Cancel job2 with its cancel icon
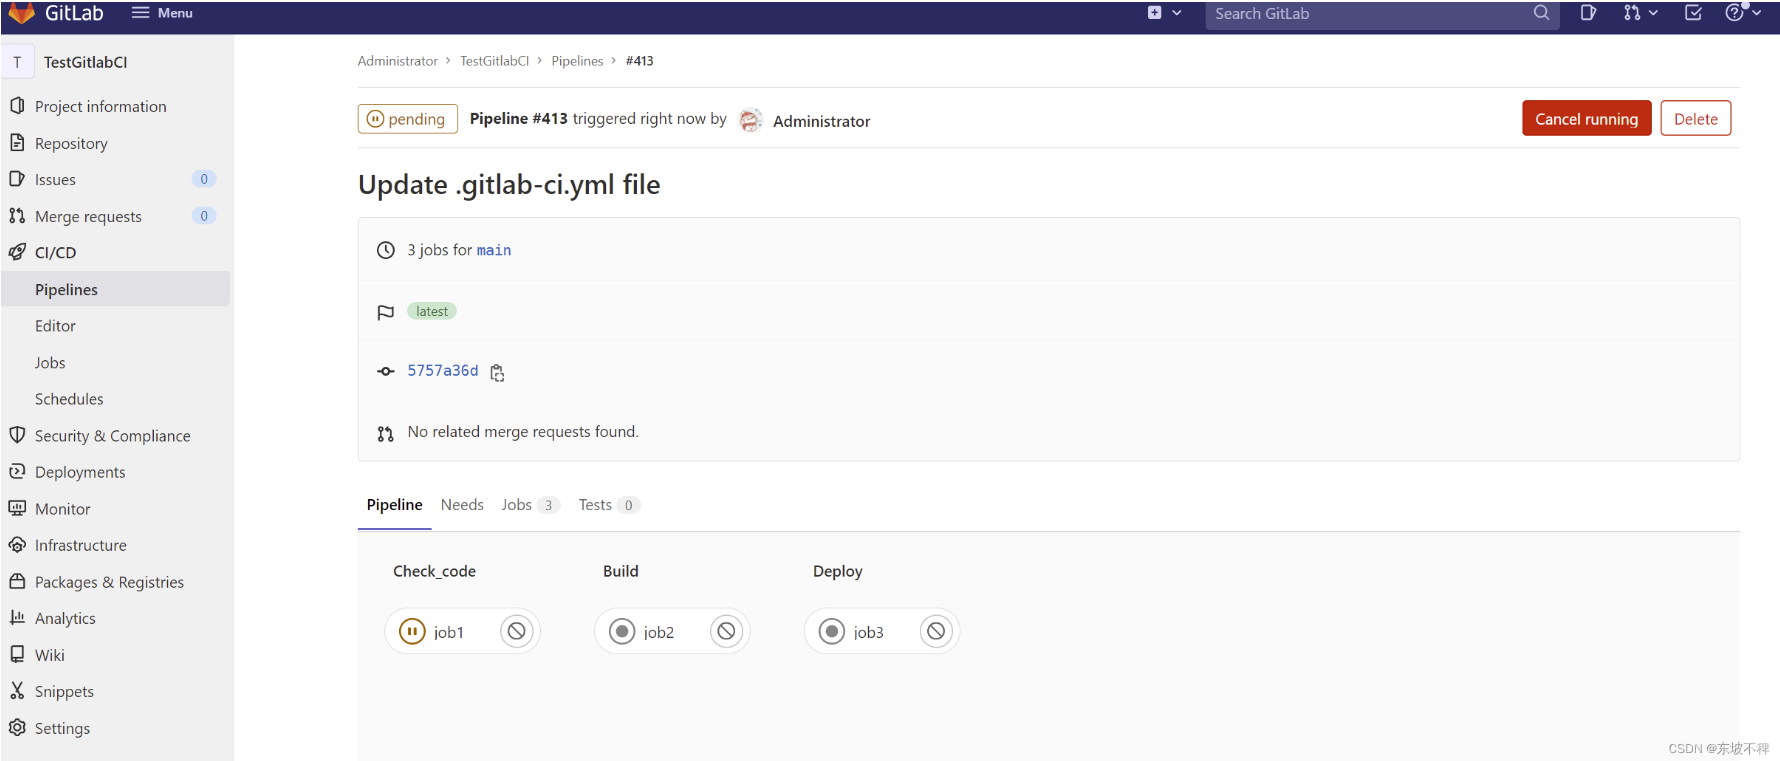 click(727, 631)
